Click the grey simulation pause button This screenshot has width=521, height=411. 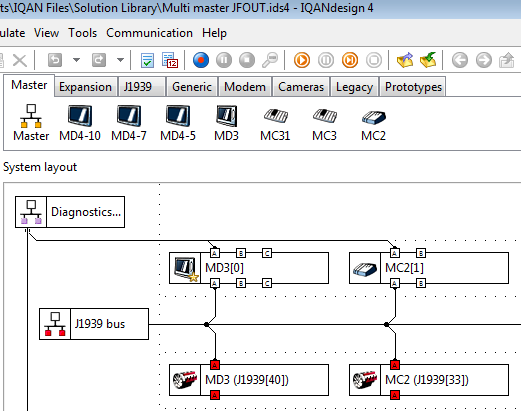[326, 60]
